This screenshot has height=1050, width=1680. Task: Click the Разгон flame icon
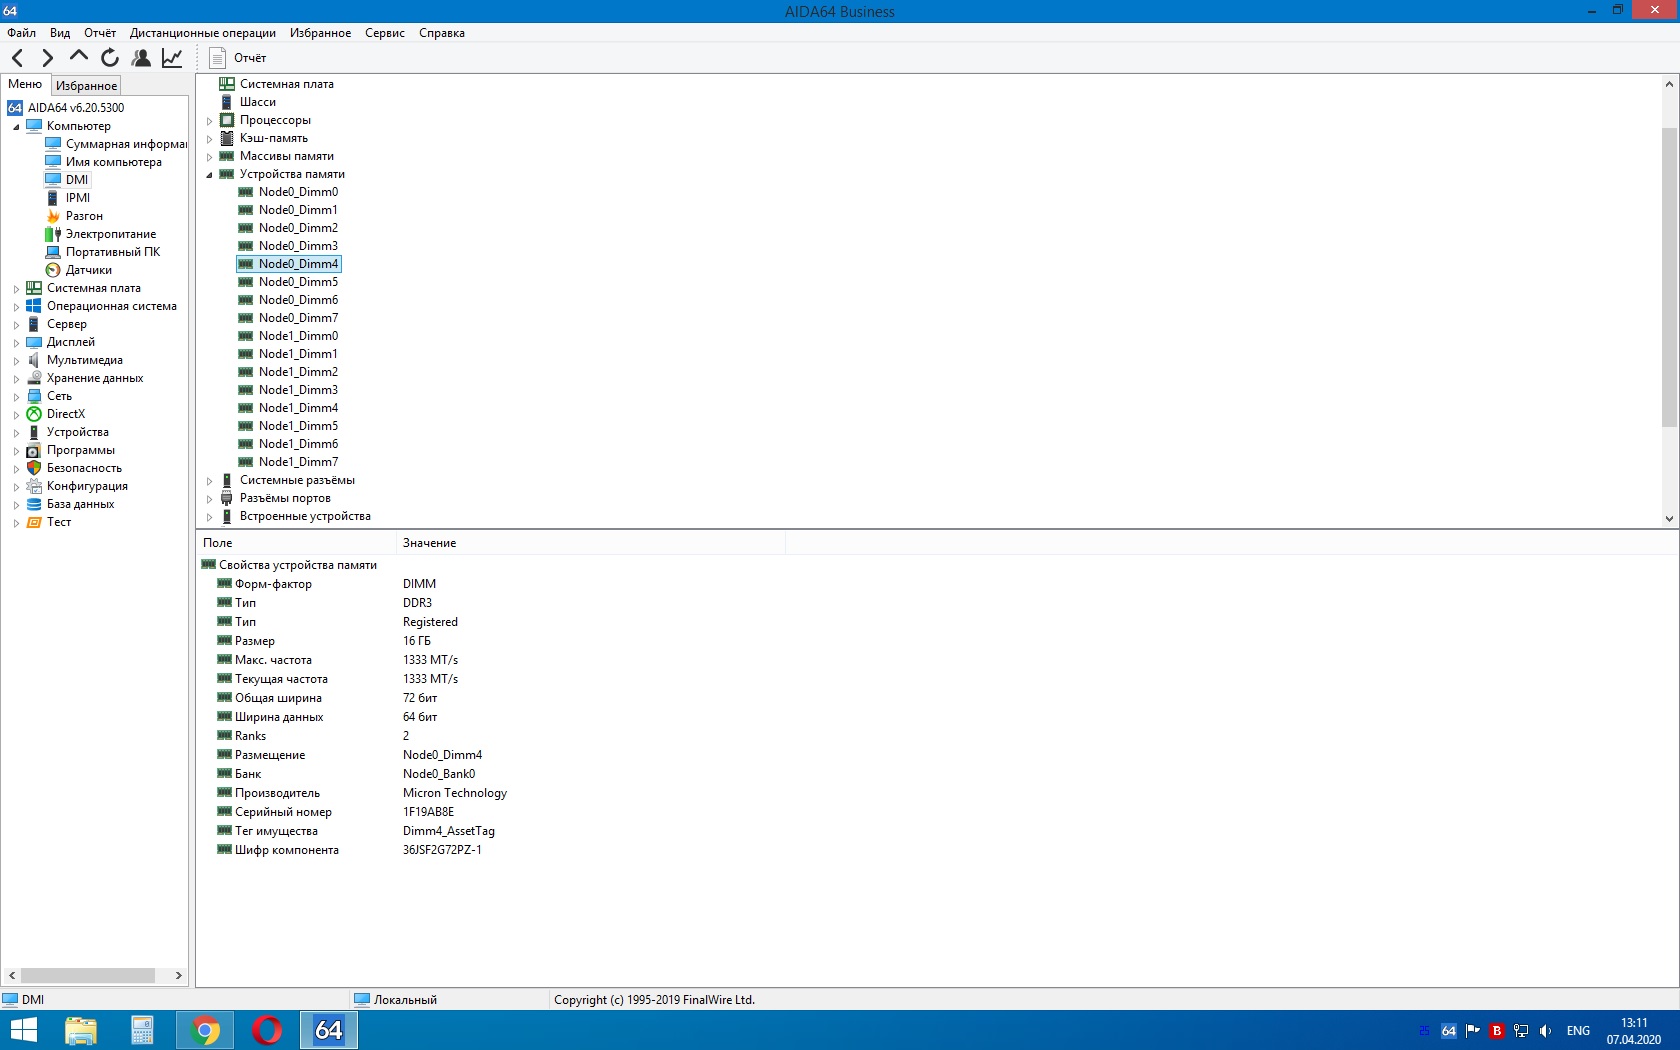[53, 216]
